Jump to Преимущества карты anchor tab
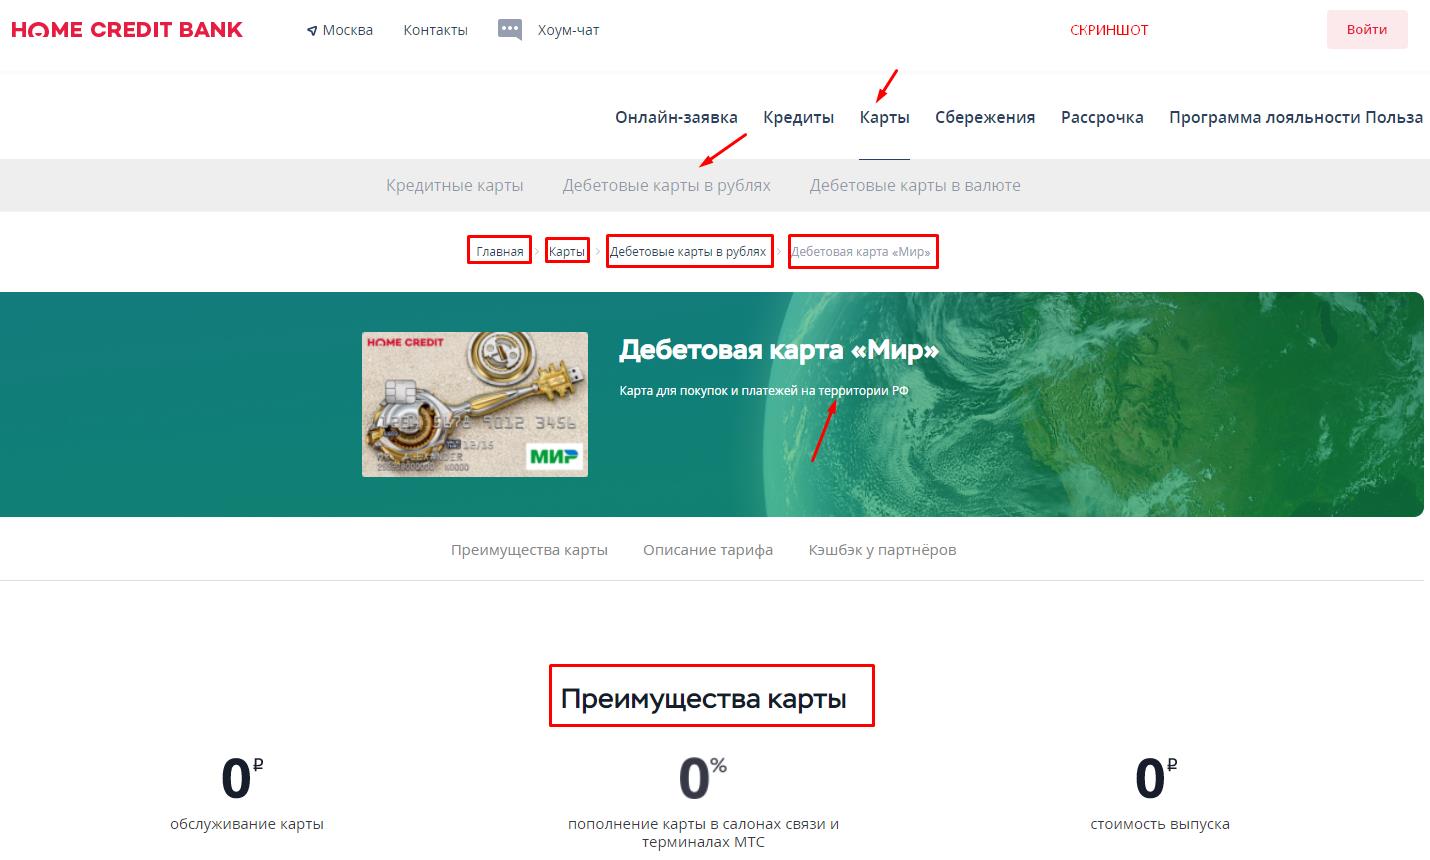The image size is (1430, 860). click(529, 549)
